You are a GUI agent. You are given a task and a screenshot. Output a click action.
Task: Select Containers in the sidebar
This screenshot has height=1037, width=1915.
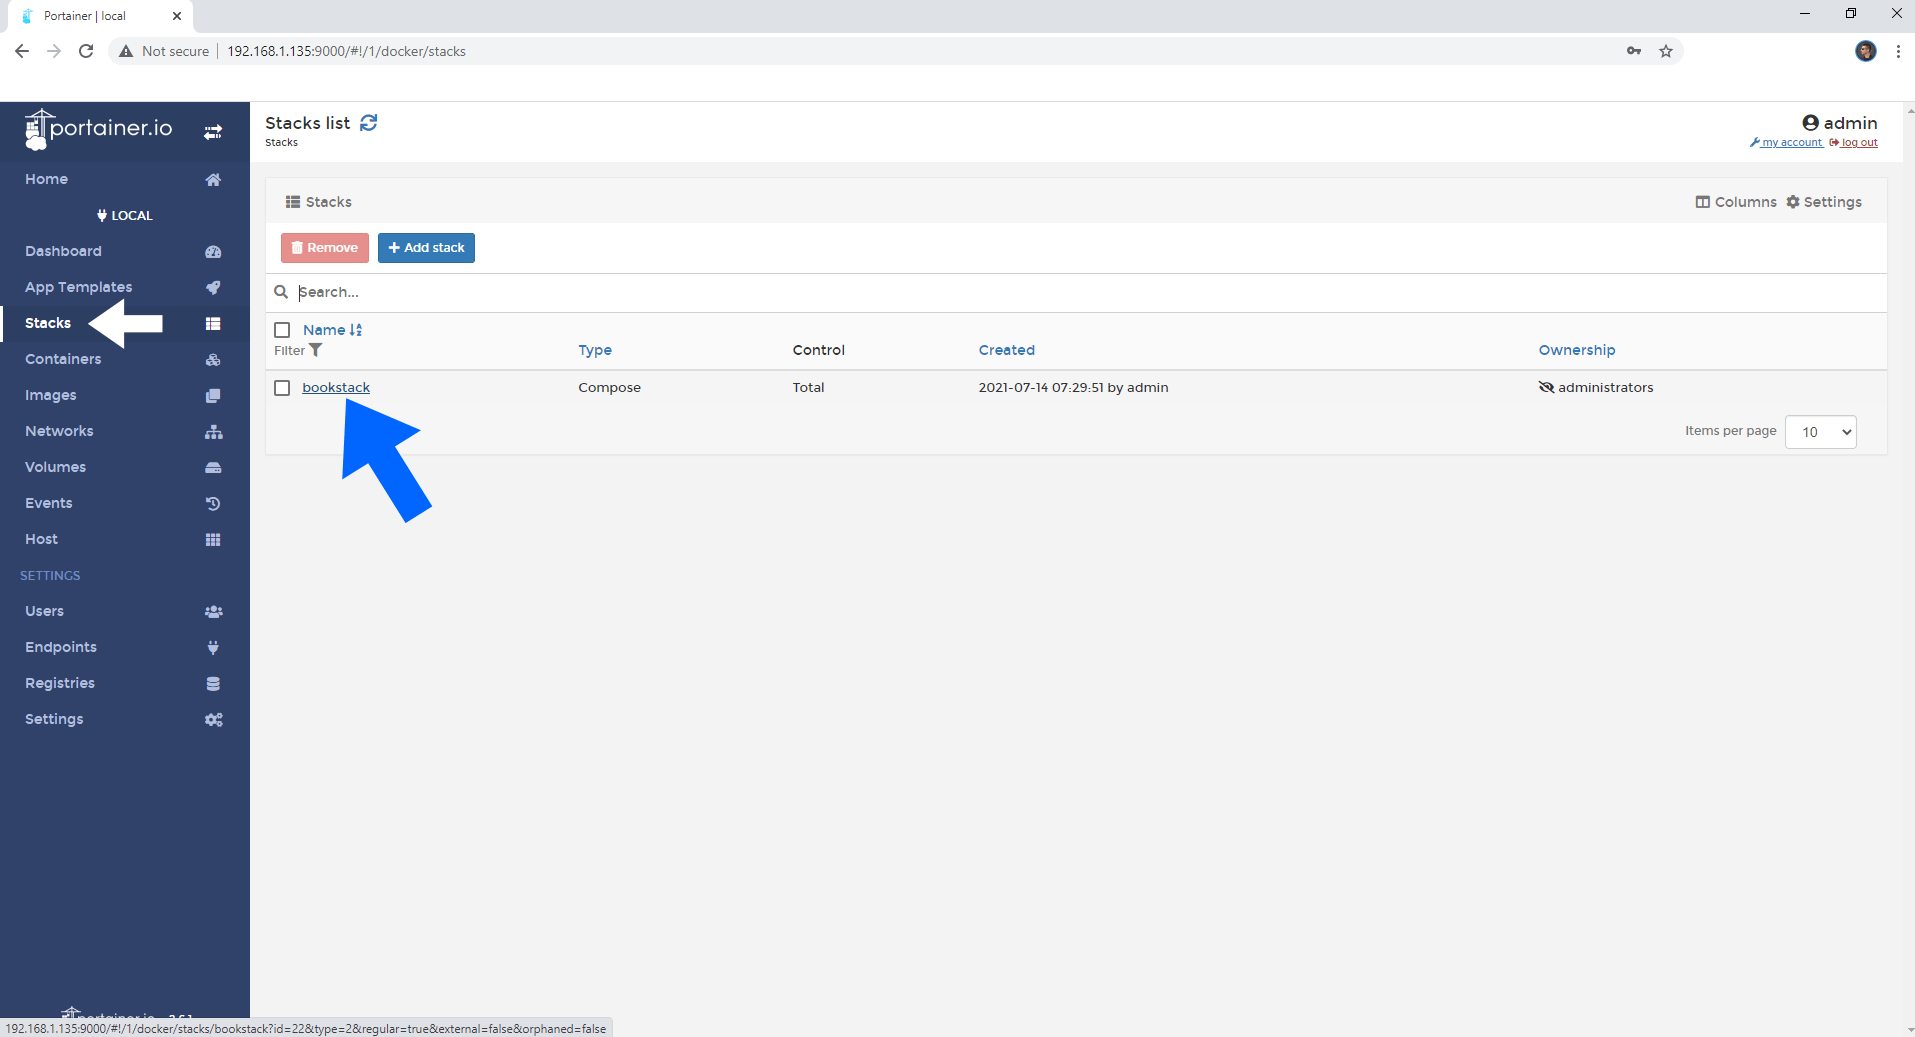[63, 359]
